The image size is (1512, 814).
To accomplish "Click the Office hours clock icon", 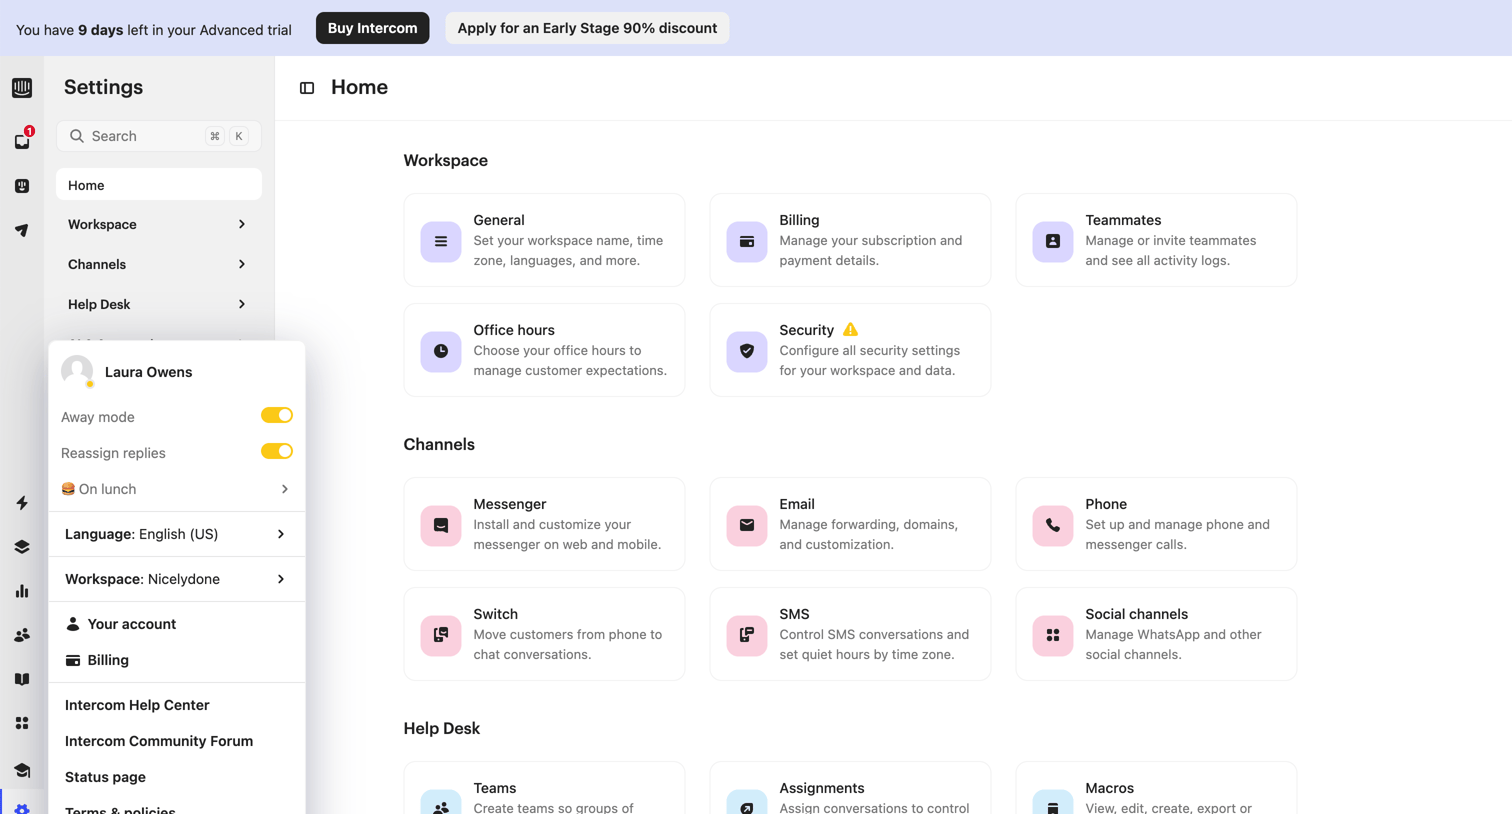I will (441, 351).
